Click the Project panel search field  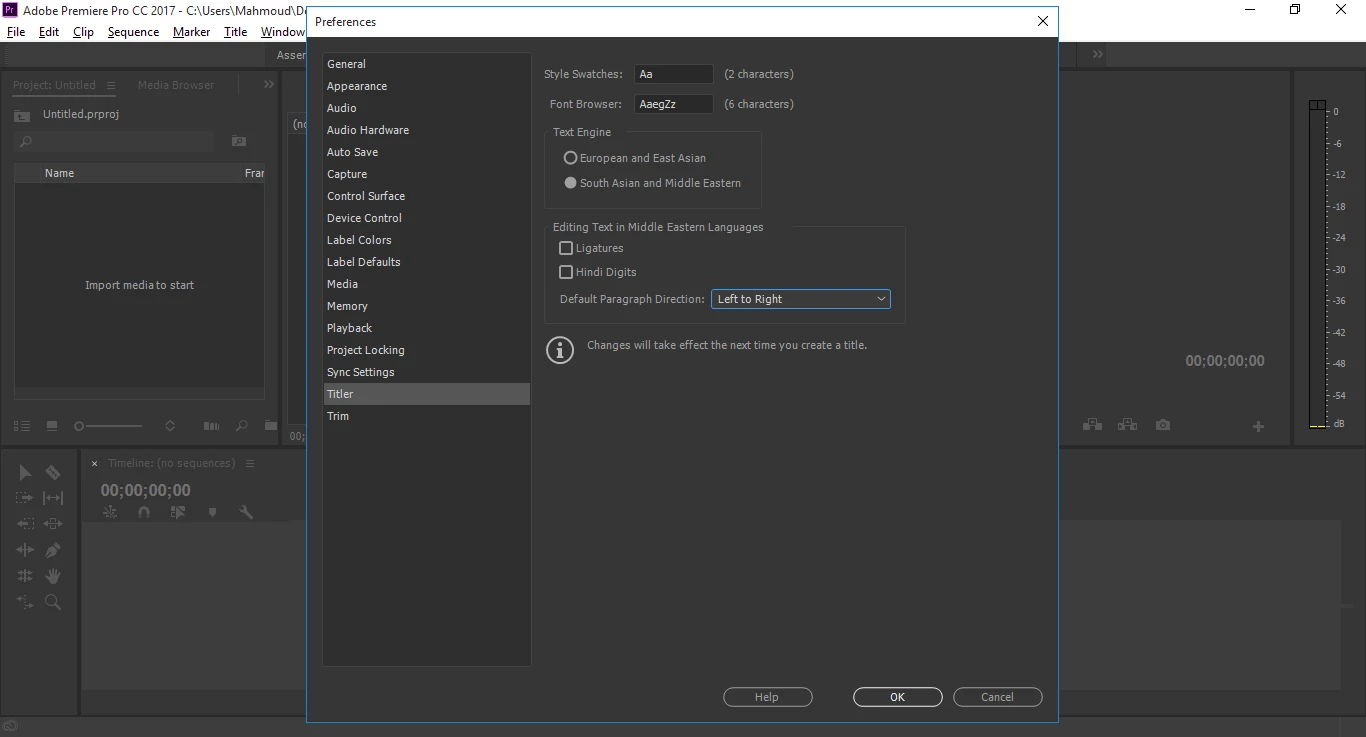(x=114, y=142)
